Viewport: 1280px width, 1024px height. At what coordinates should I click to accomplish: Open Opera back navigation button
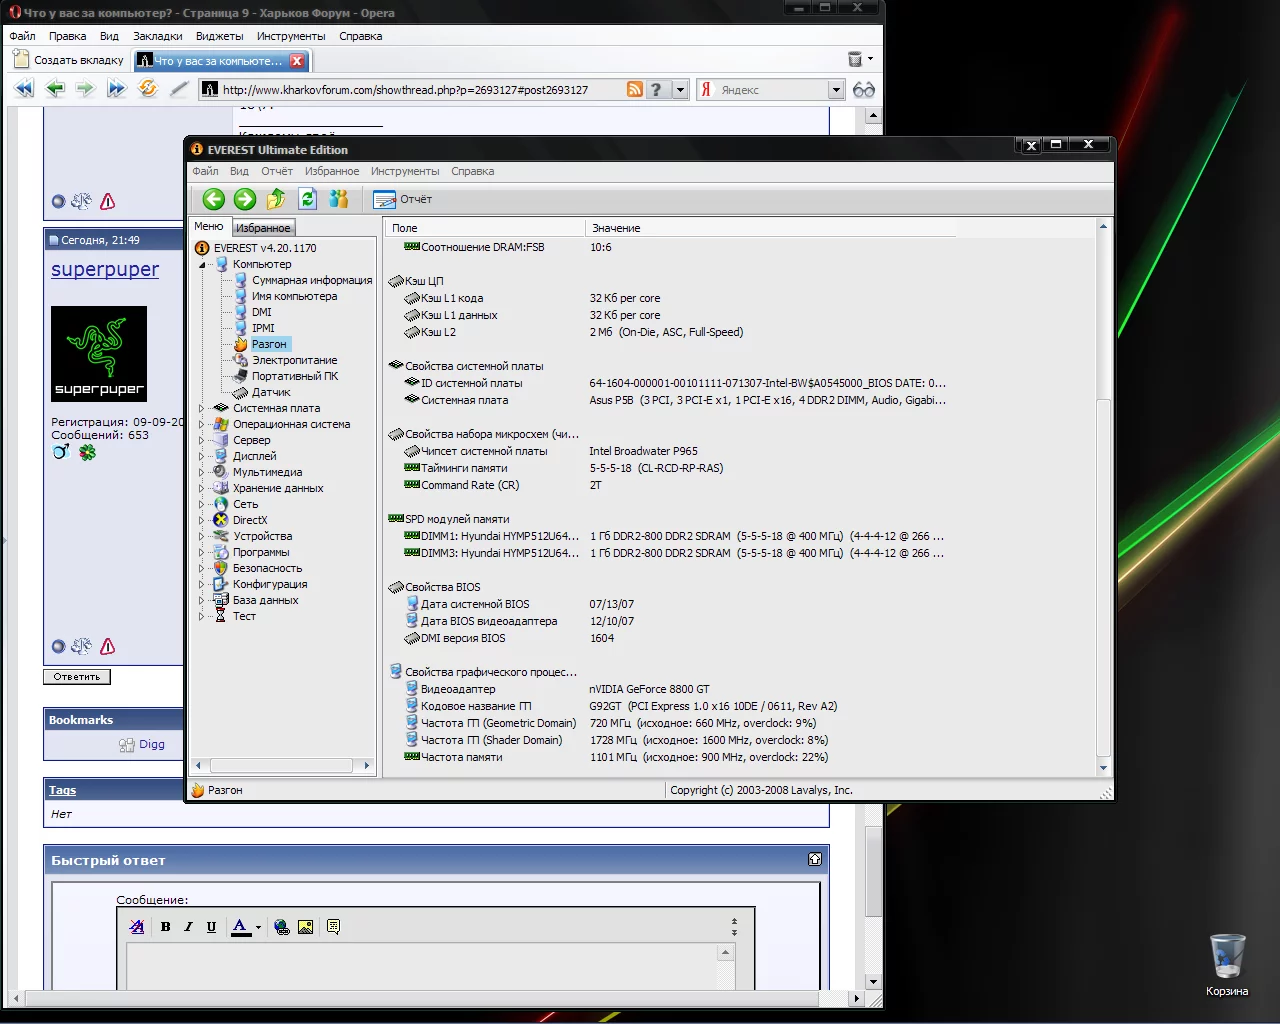tap(55, 89)
